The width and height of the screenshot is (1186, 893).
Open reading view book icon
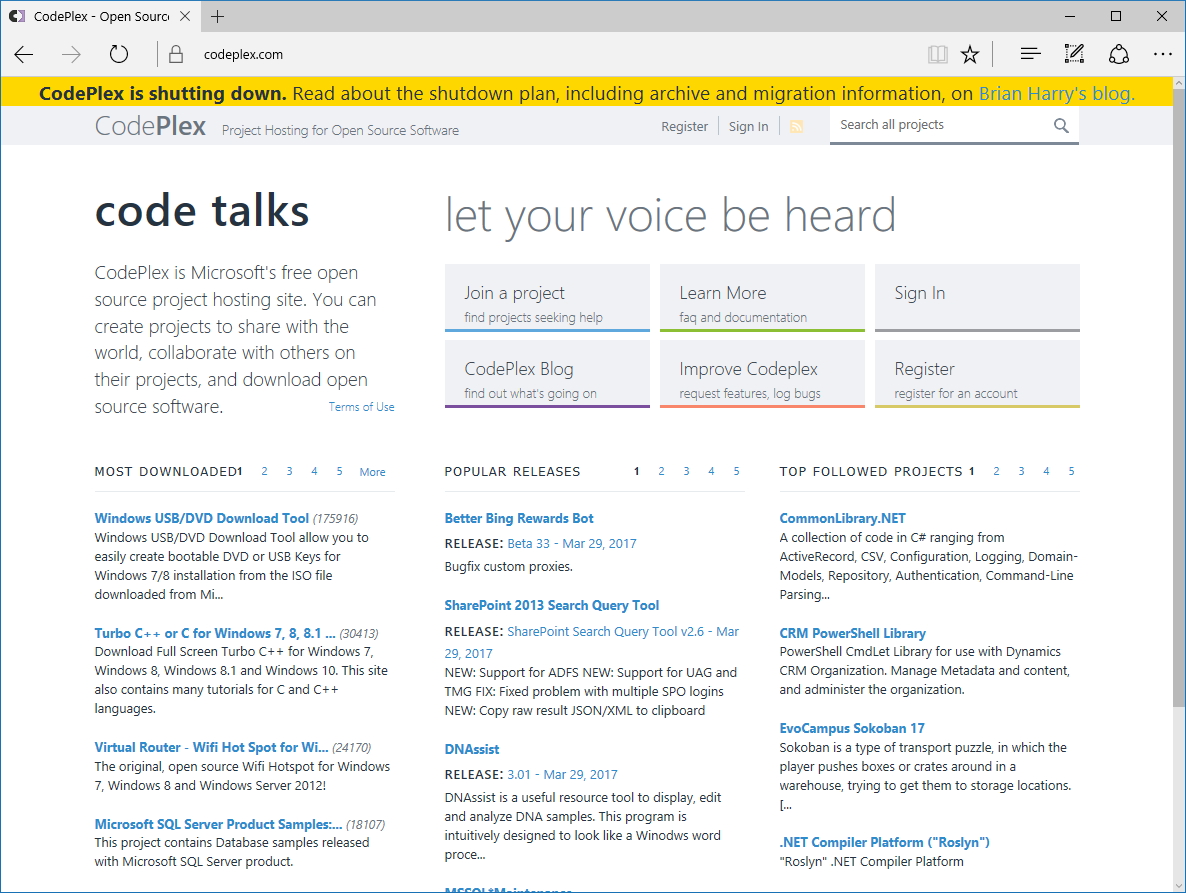pyautogui.click(x=937, y=54)
